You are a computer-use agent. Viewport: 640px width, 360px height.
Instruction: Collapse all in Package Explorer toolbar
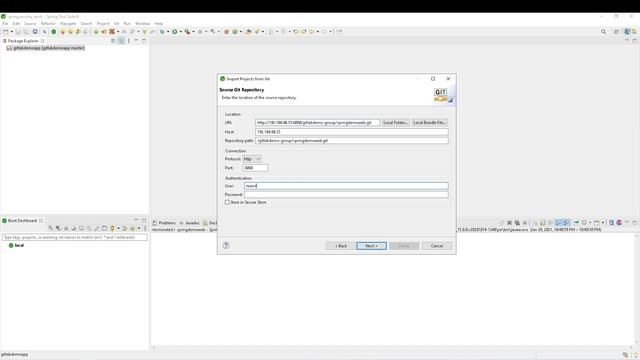(x=113, y=41)
